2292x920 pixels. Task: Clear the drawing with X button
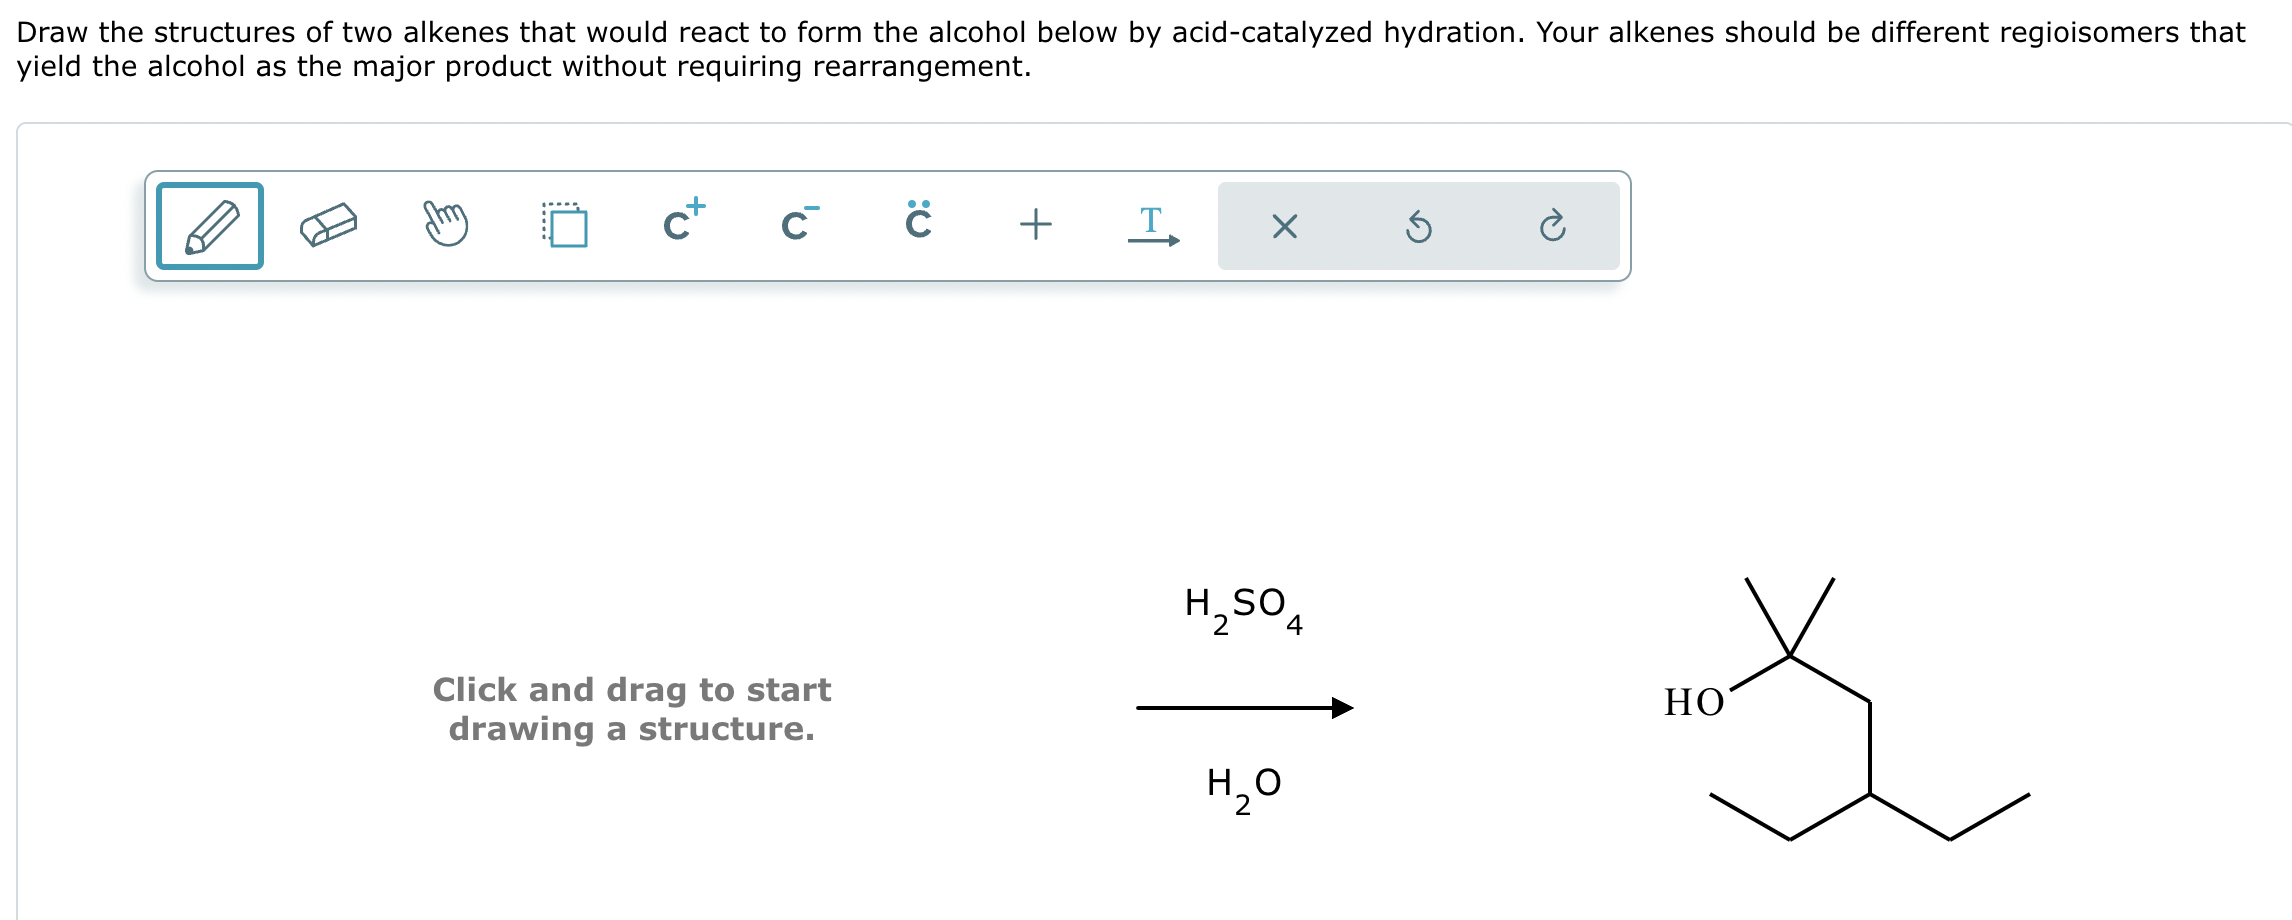(x=1284, y=227)
